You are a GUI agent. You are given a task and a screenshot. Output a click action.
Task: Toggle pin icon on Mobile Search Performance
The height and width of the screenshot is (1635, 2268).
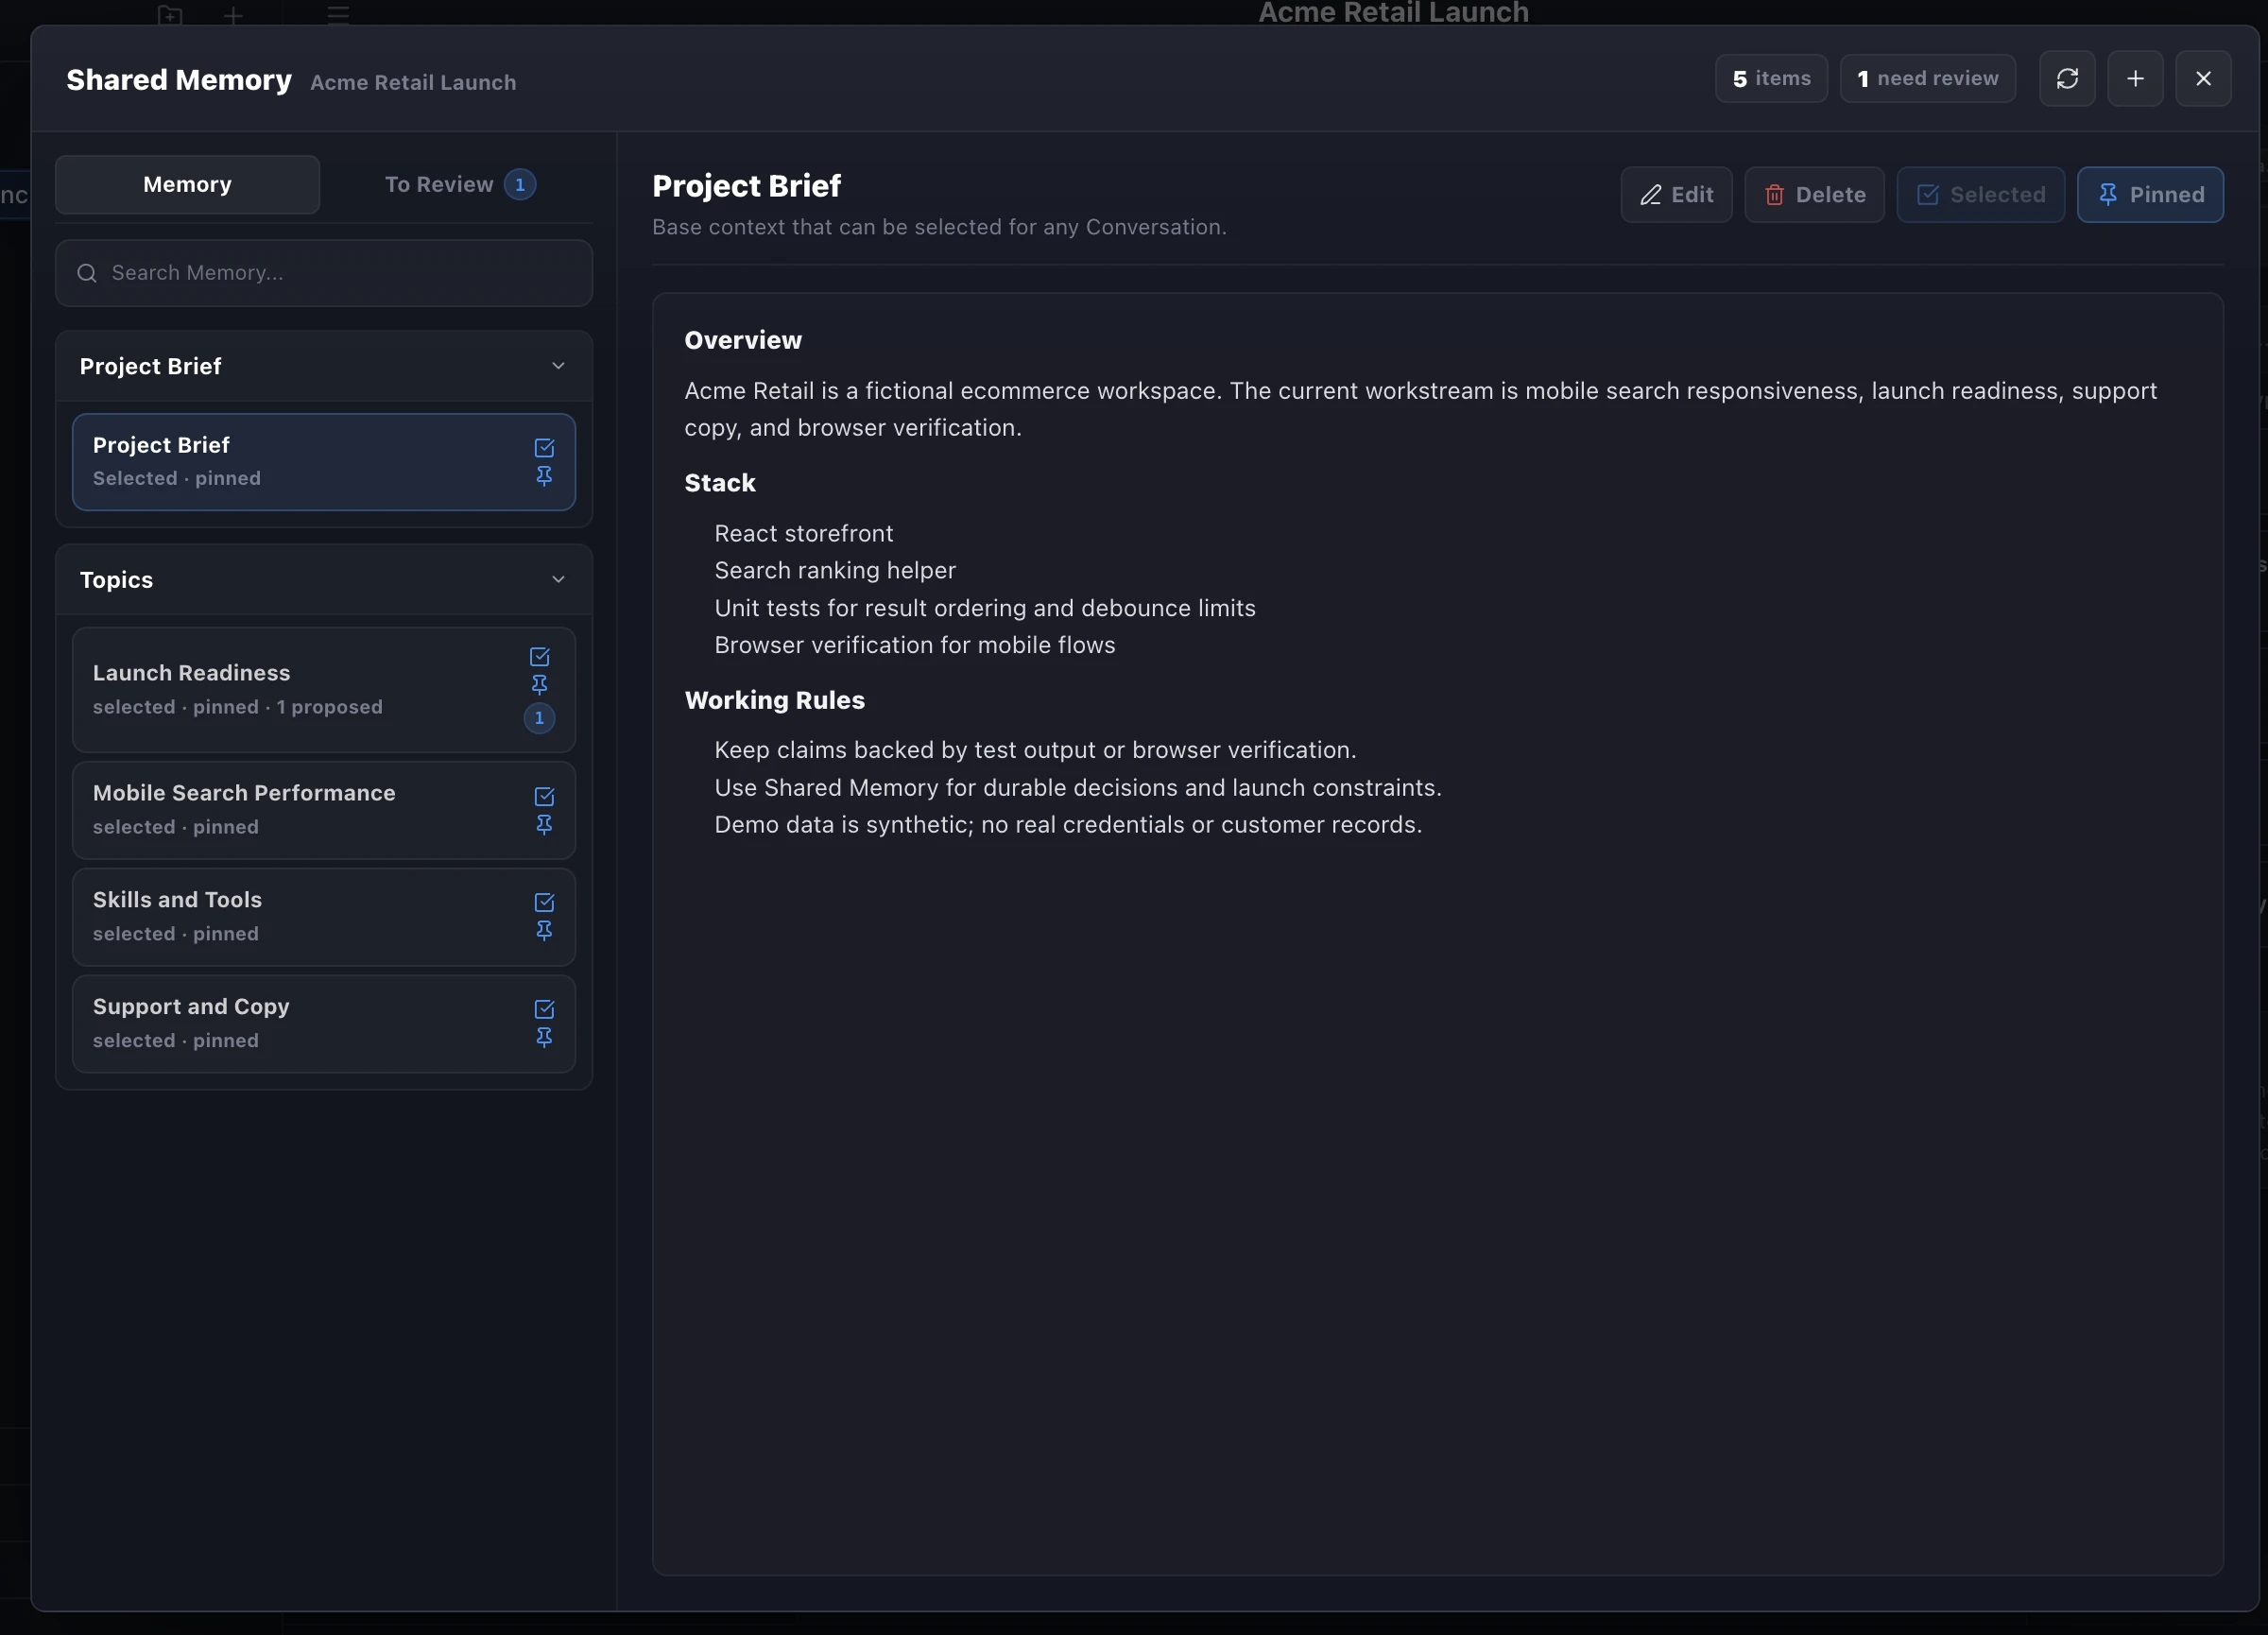[544, 825]
